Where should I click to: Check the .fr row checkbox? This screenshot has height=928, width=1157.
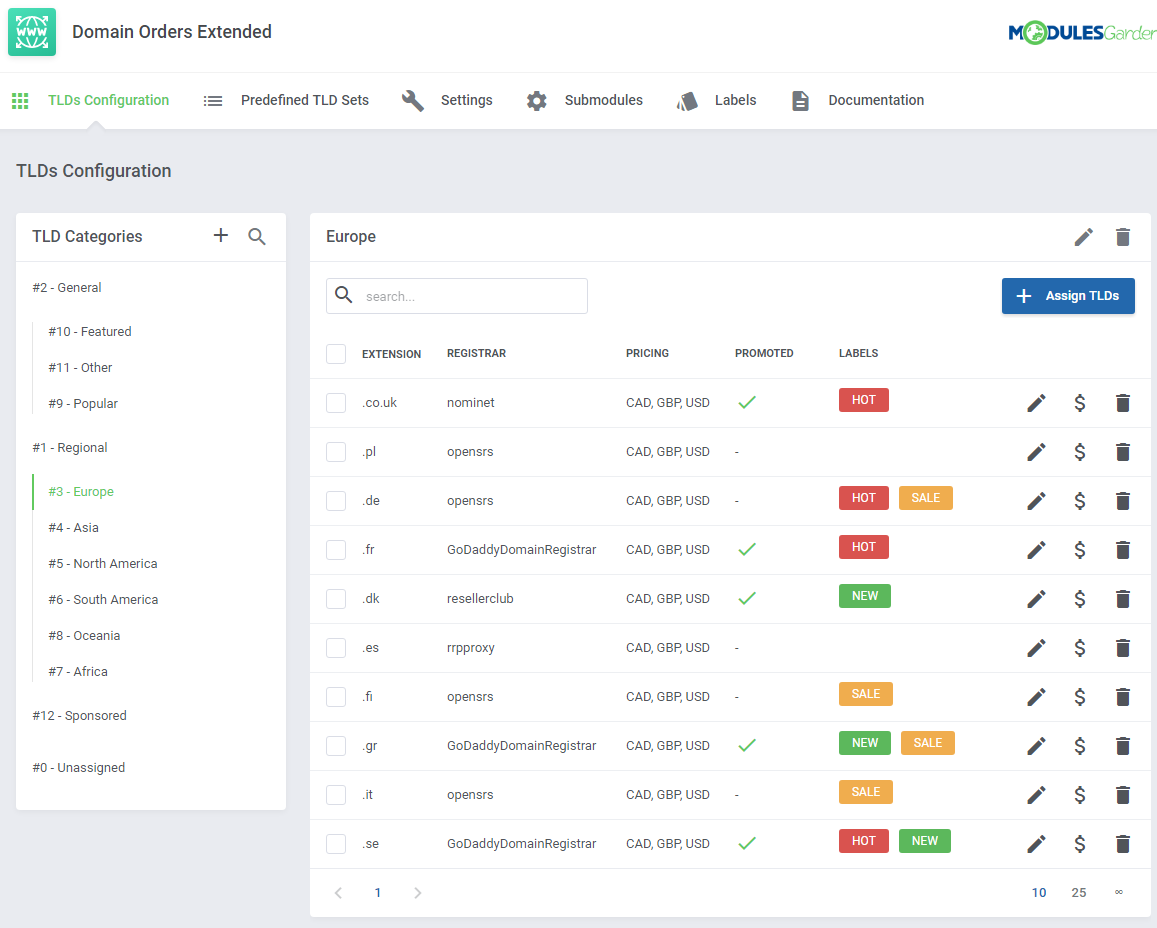pyautogui.click(x=336, y=550)
